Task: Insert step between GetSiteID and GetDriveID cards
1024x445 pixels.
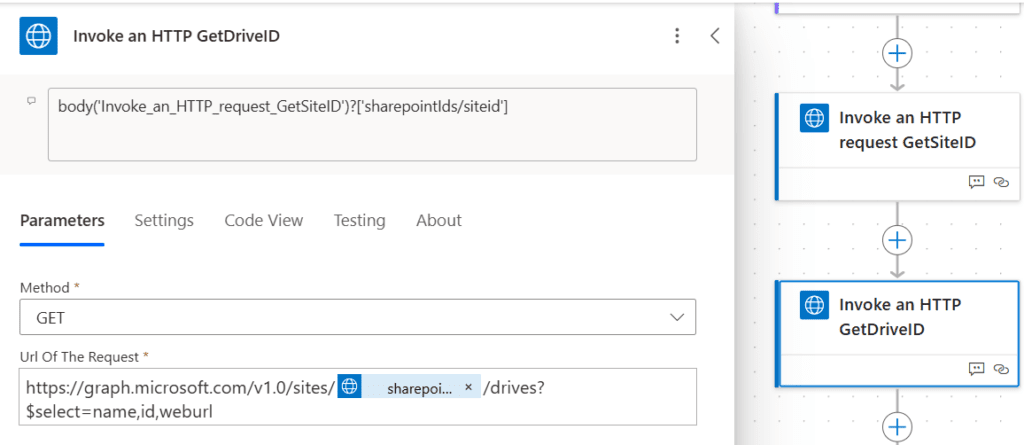Action: (897, 240)
